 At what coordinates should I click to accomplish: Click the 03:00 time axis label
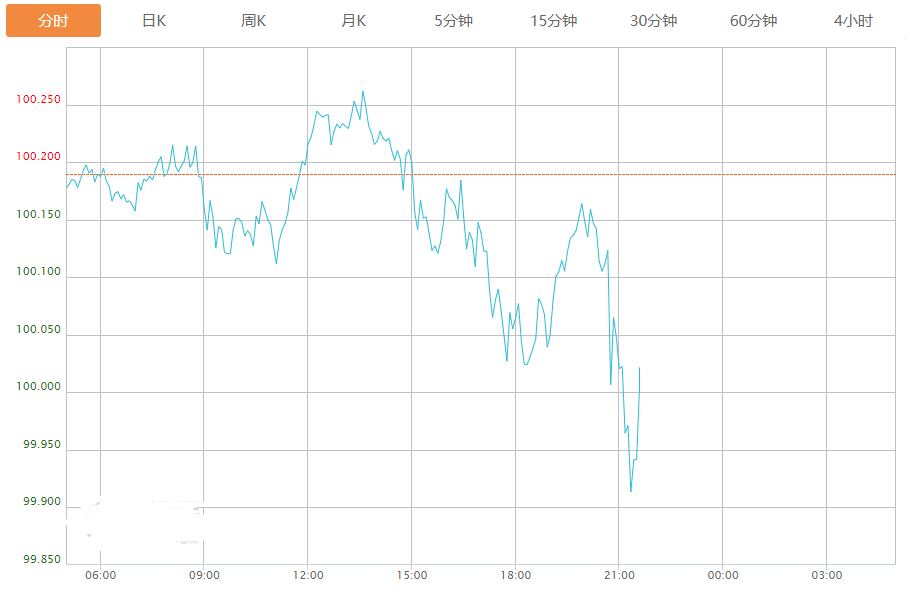[x=827, y=575]
